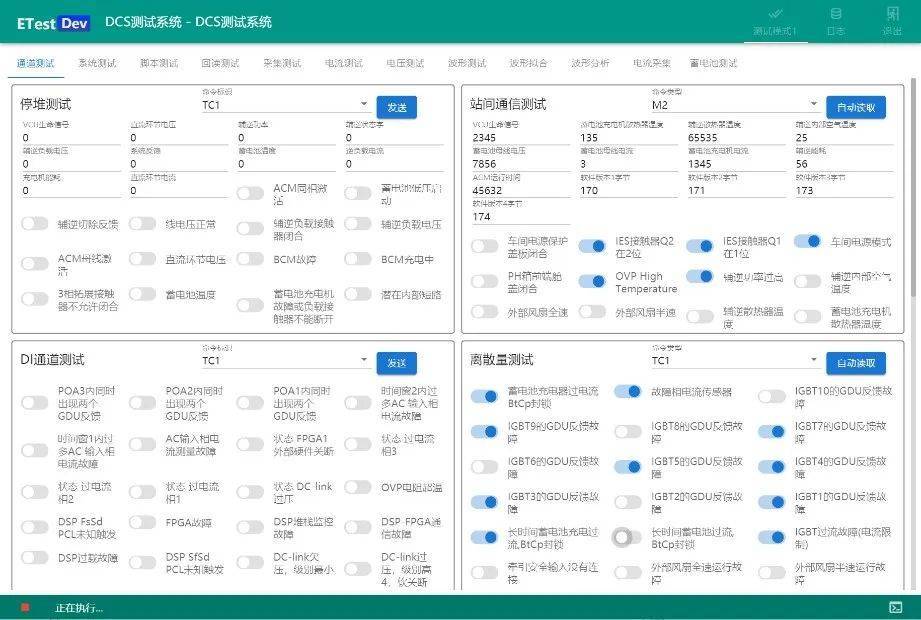Click the 发送 button in 停堆测试
The image size is (921, 620).
398,106
